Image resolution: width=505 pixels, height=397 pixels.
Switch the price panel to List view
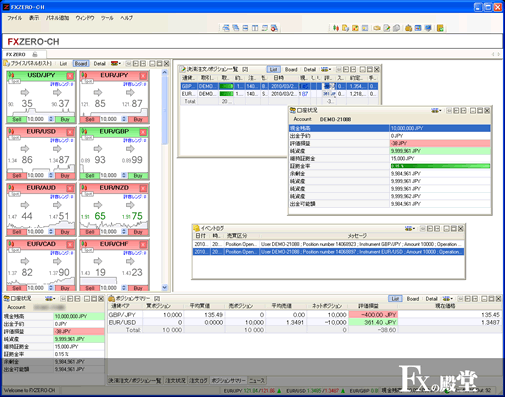pyautogui.click(x=63, y=63)
